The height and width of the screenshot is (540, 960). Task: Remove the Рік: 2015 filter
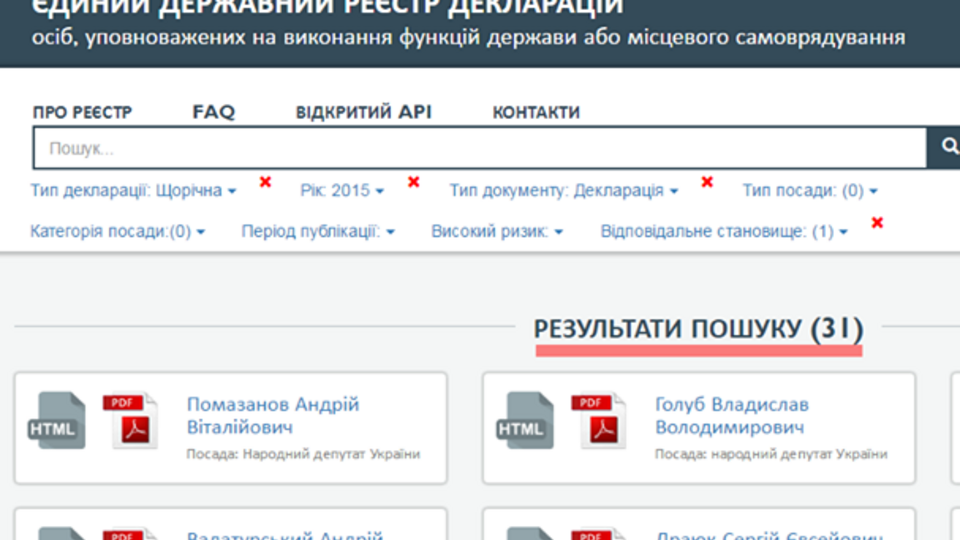pos(414,182)
